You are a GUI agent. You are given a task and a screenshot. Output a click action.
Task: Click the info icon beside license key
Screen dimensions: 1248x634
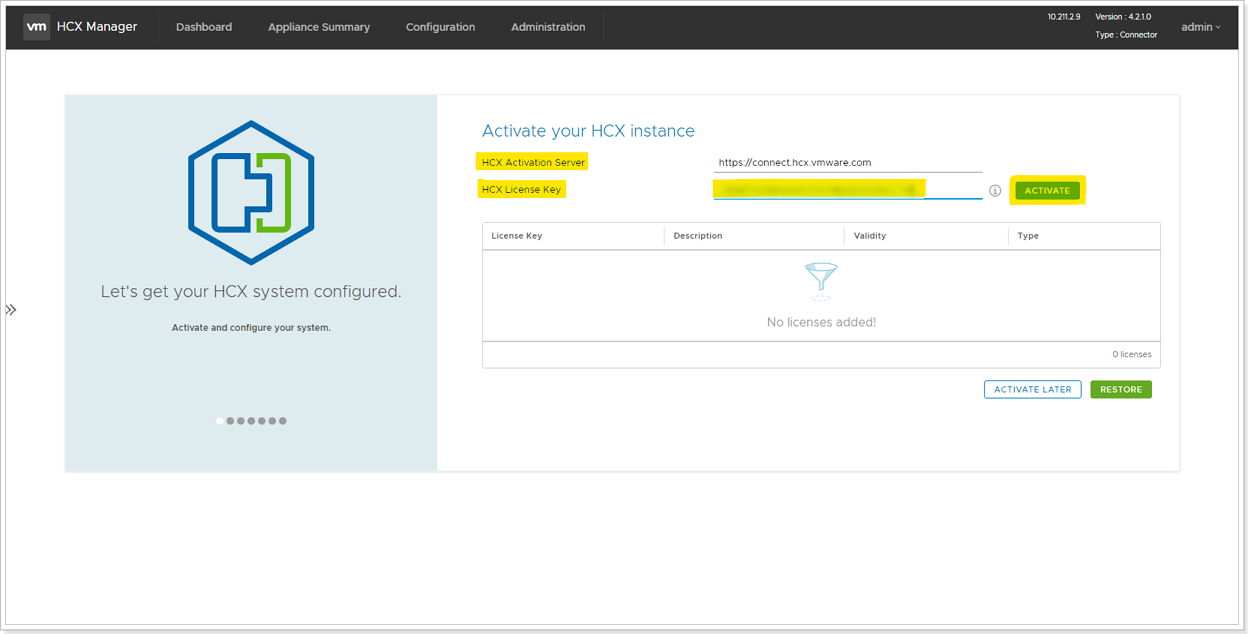coord(995,191)
